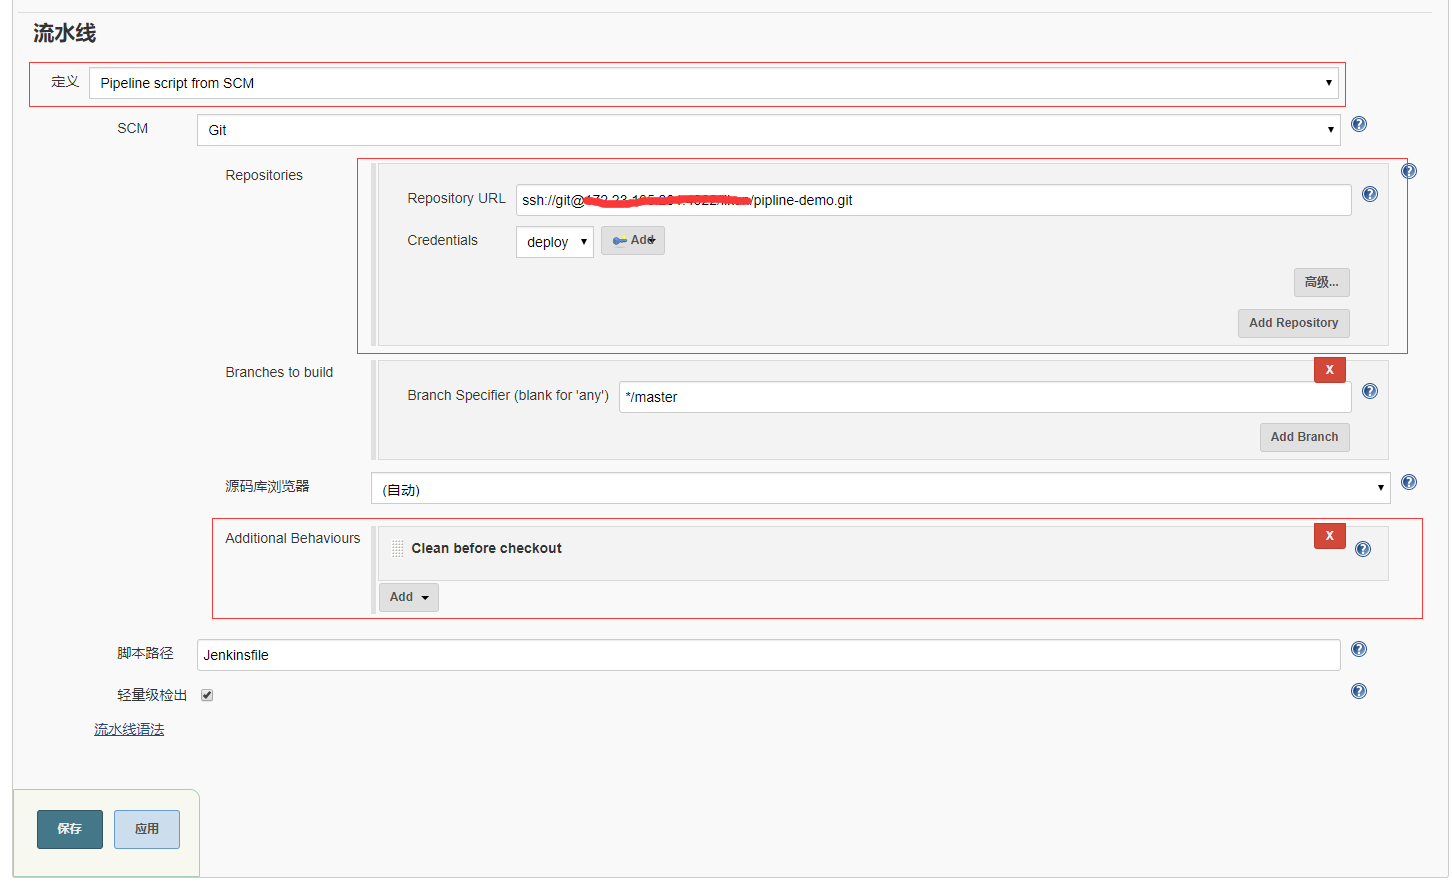Screen dimensions: 1452x885
Task: Click the help icon next to 轻量级检出
Action: (x=1358, y=690)
